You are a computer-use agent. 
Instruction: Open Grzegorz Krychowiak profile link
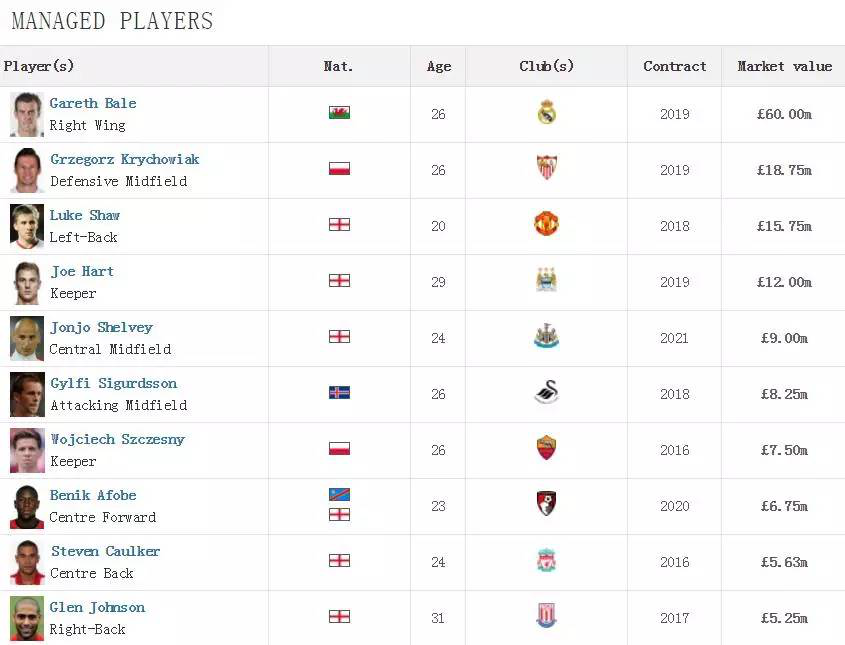(125, 159)
